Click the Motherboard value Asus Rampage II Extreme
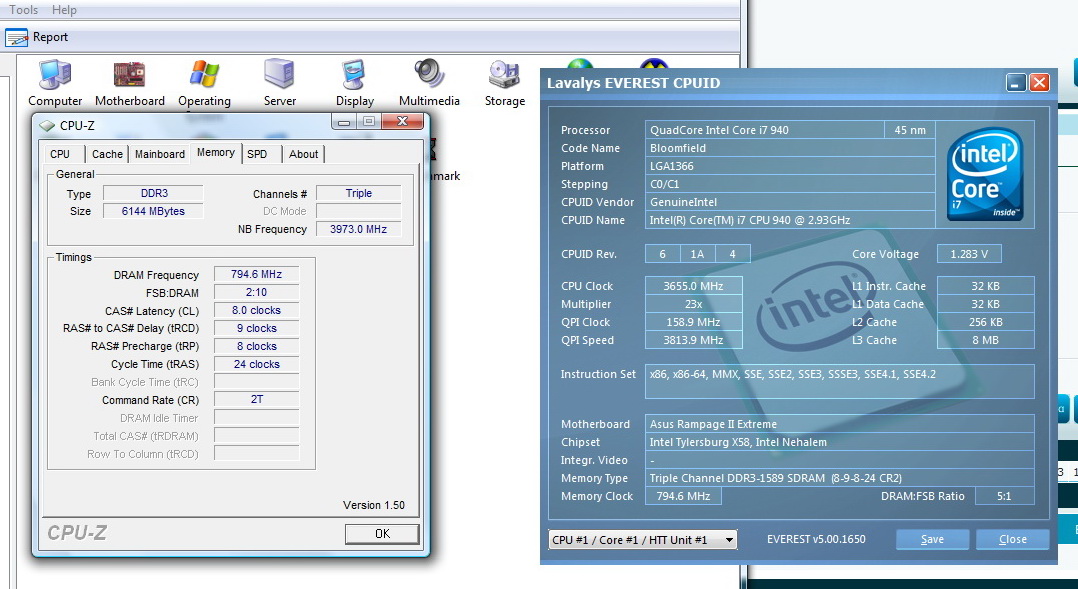1078x589 pixels. coord(839,424)
